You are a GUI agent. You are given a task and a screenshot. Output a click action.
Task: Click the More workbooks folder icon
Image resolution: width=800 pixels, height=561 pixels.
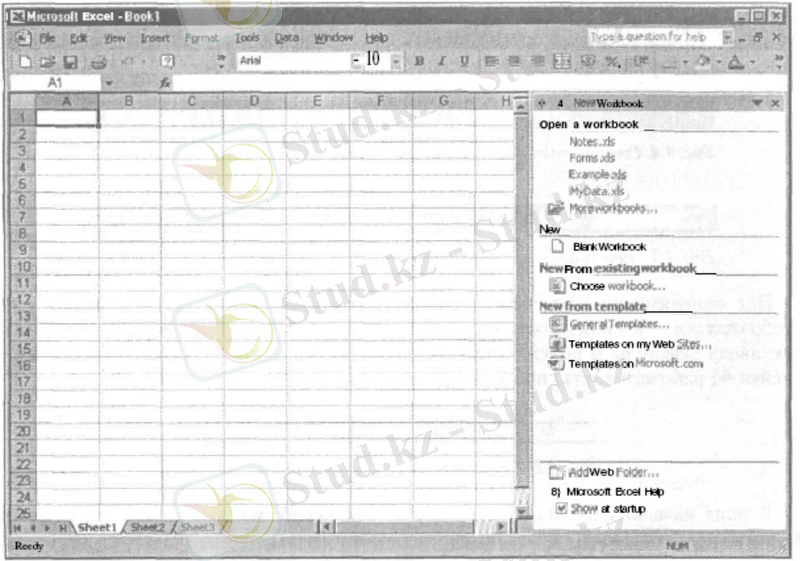(x=556, y=208)
